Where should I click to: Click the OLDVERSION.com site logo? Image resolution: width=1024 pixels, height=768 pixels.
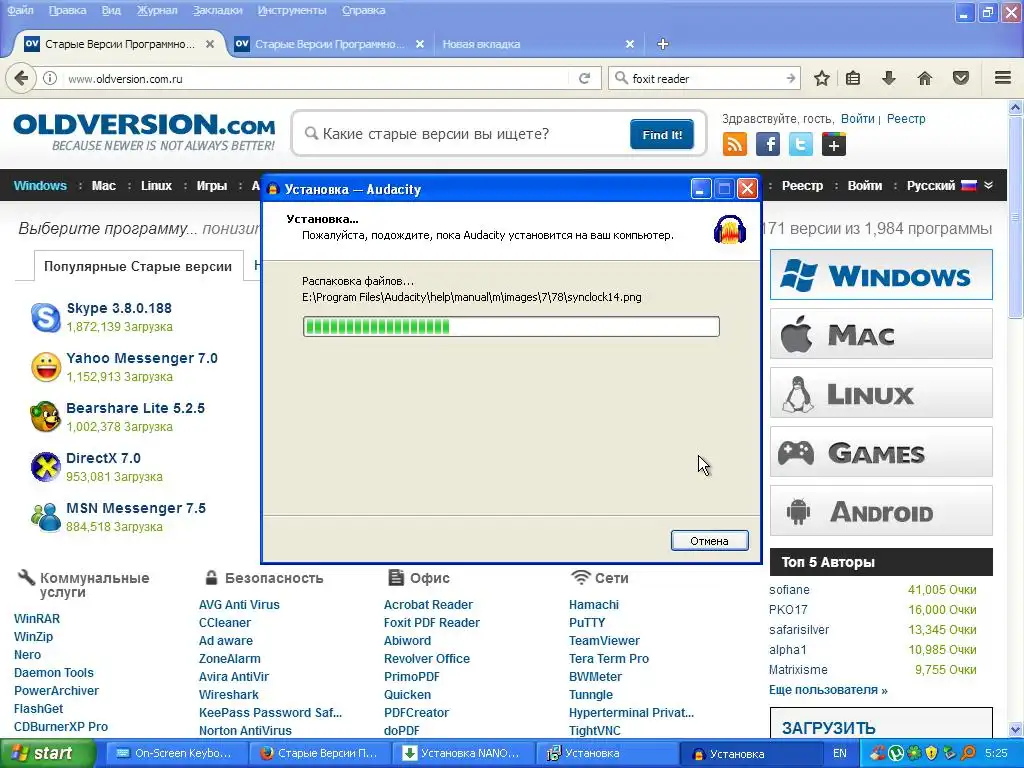click(x=144, y=133)
